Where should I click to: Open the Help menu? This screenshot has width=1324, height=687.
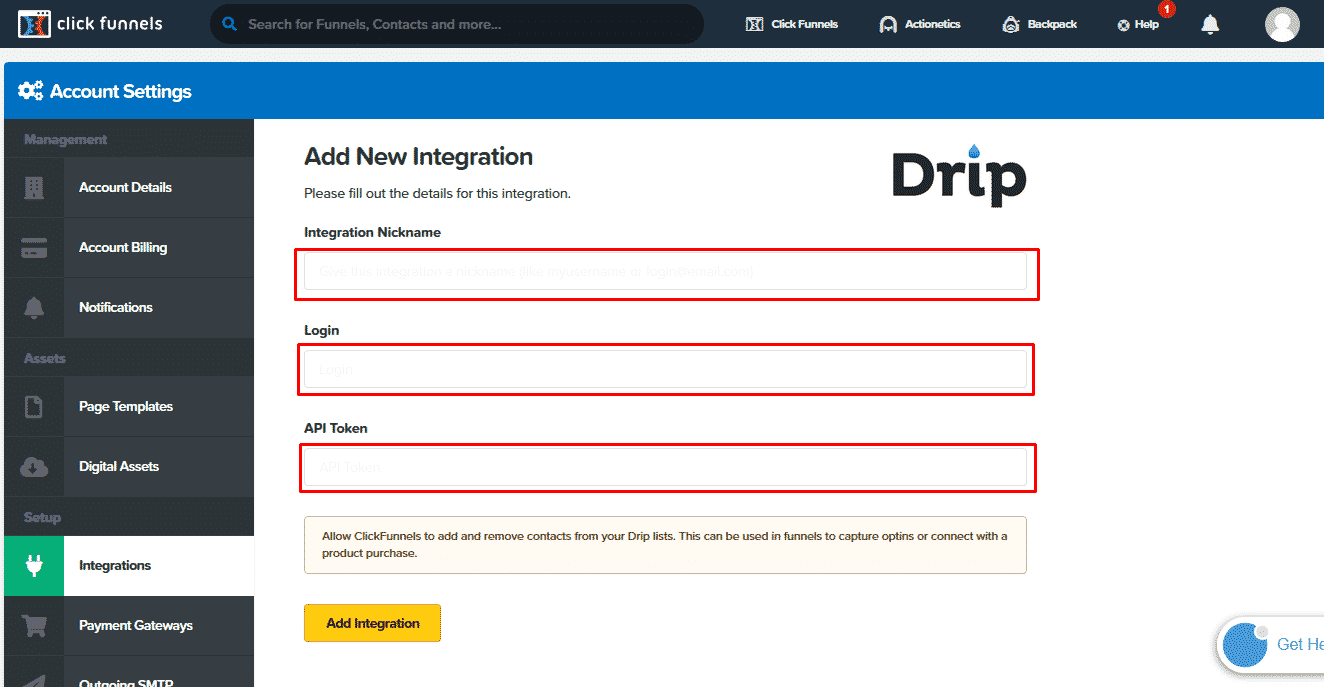1138,24
